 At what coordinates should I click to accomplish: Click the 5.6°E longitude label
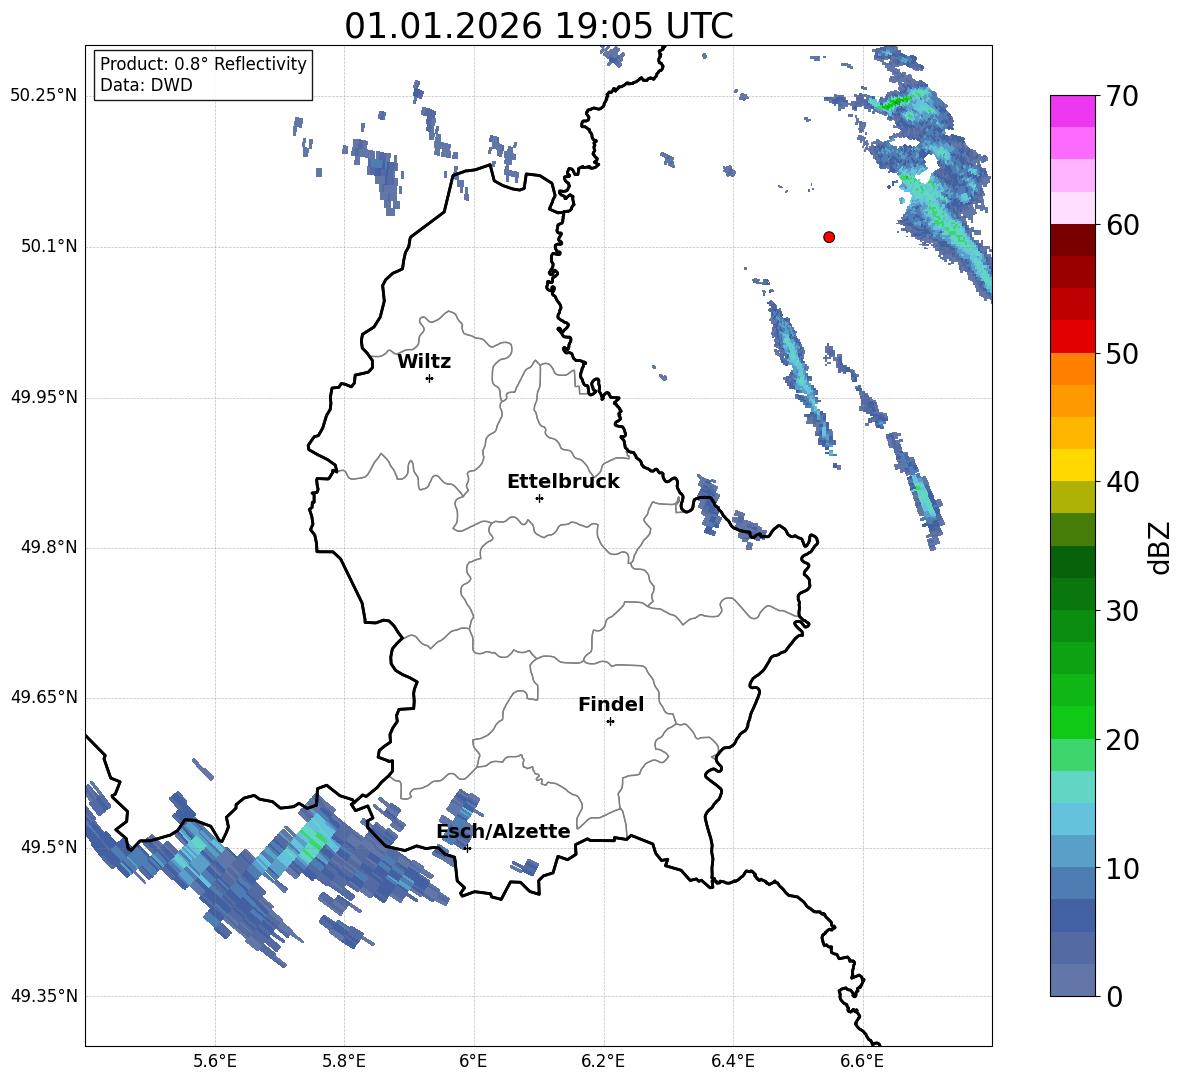215,1062
